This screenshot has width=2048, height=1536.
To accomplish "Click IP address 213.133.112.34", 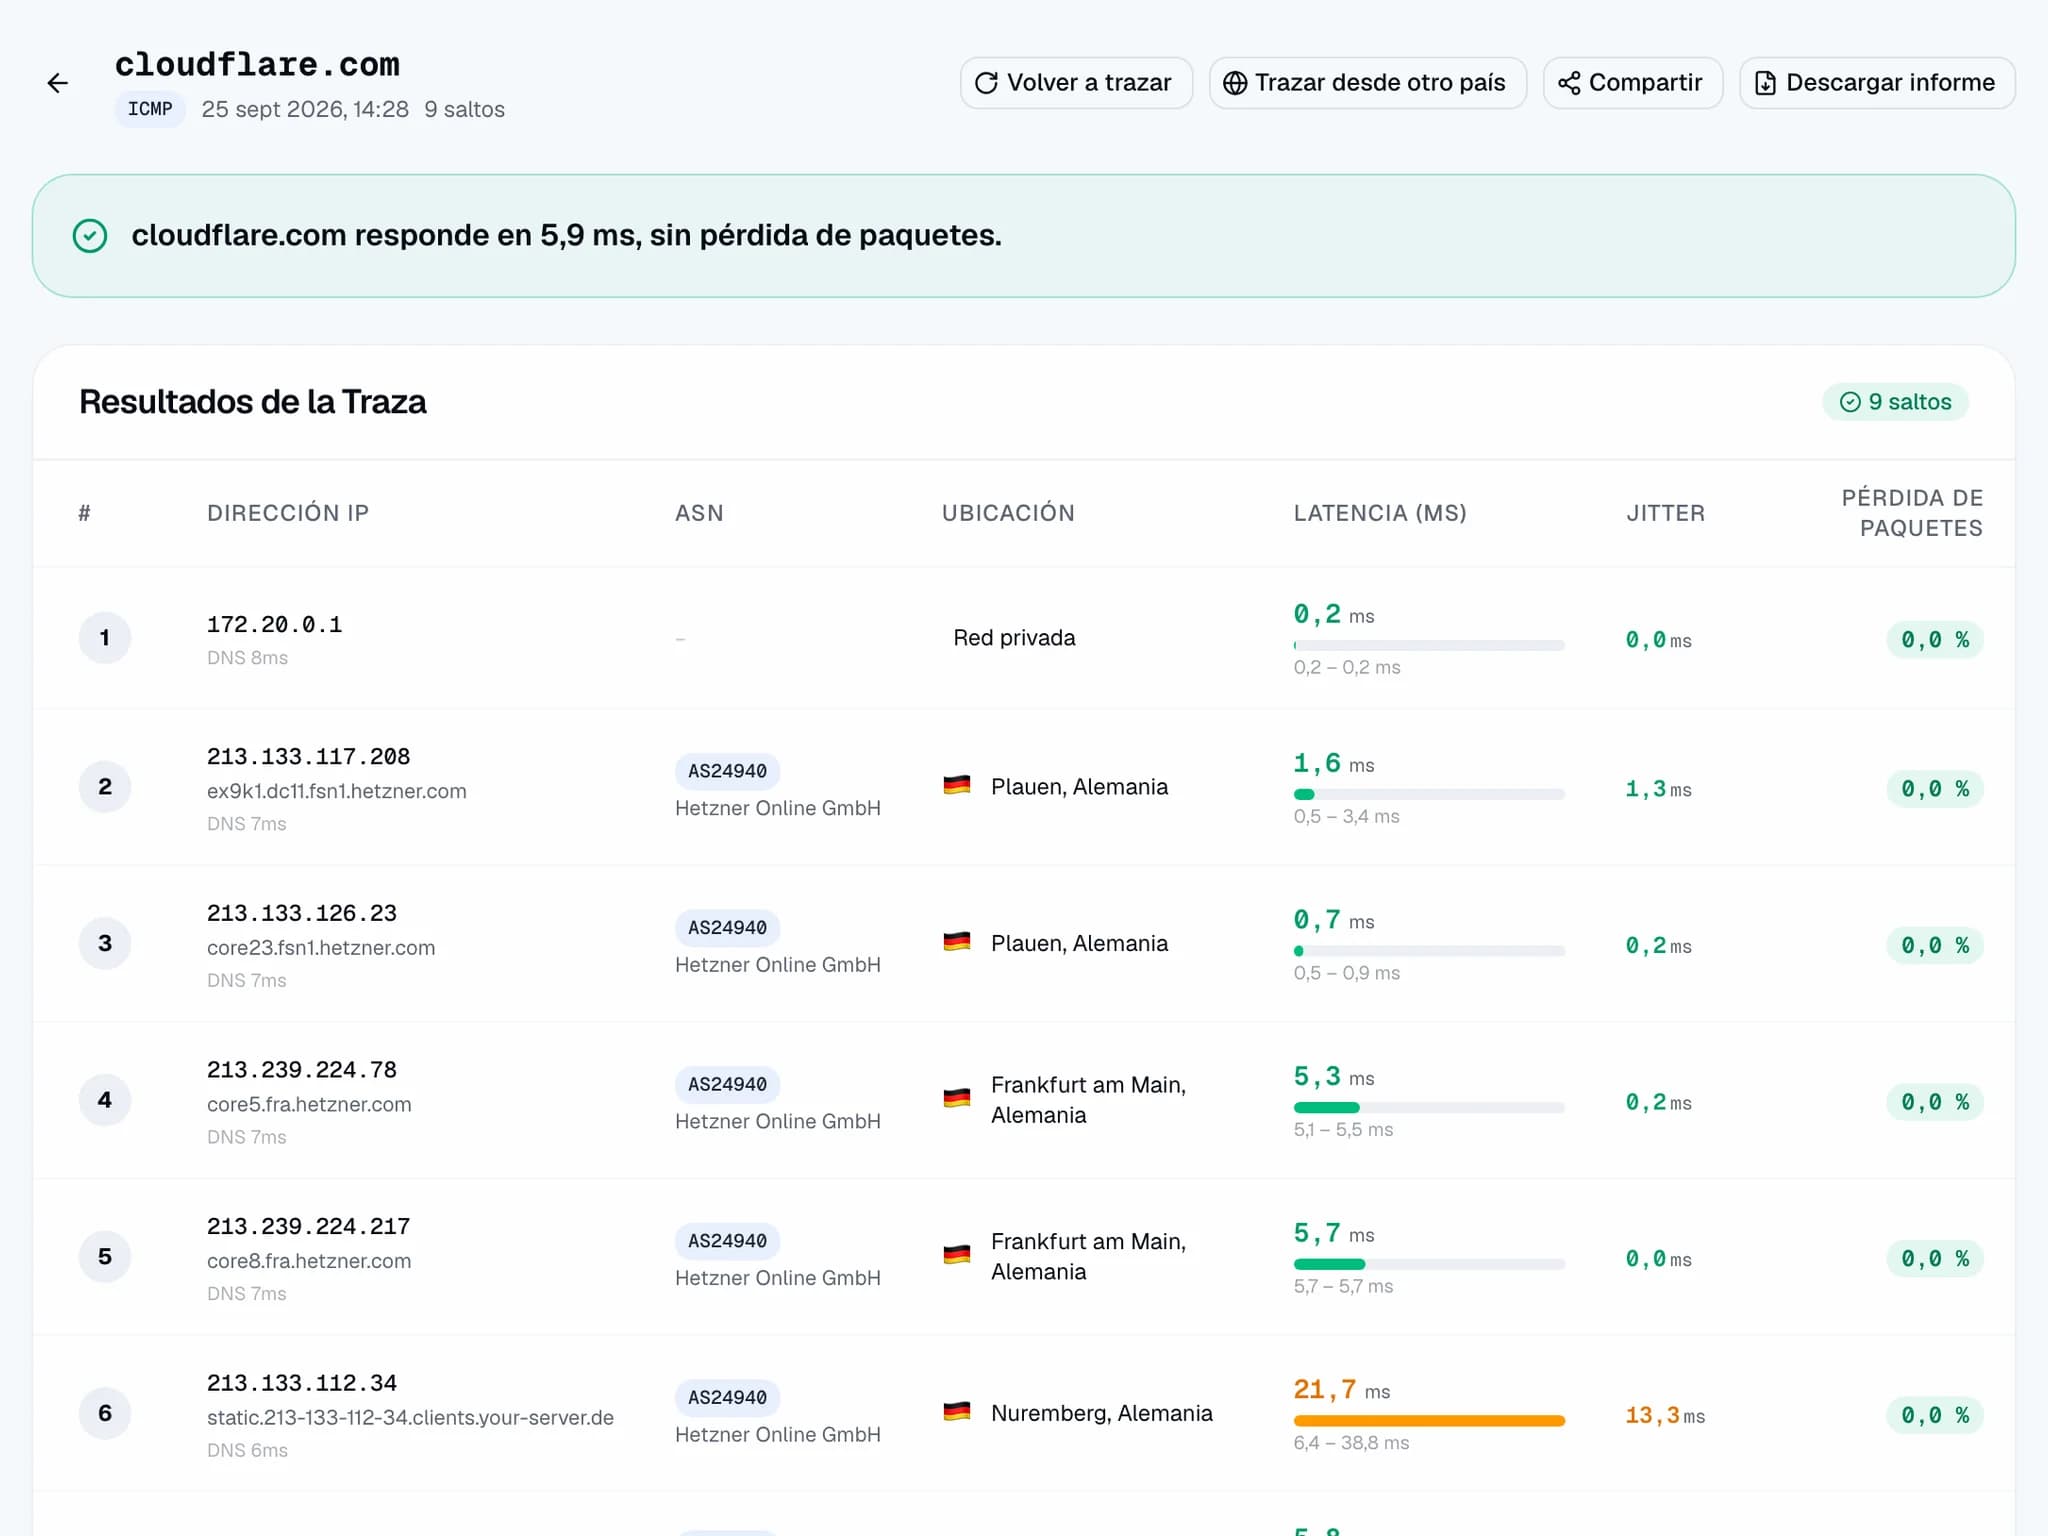I will tap(301, 1384).
